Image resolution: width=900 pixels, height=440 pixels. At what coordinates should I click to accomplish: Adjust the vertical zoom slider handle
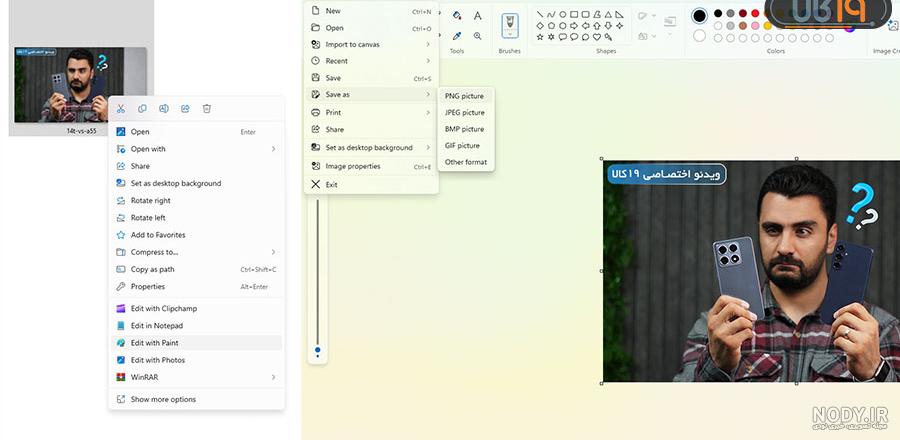(x=317, y=349)
